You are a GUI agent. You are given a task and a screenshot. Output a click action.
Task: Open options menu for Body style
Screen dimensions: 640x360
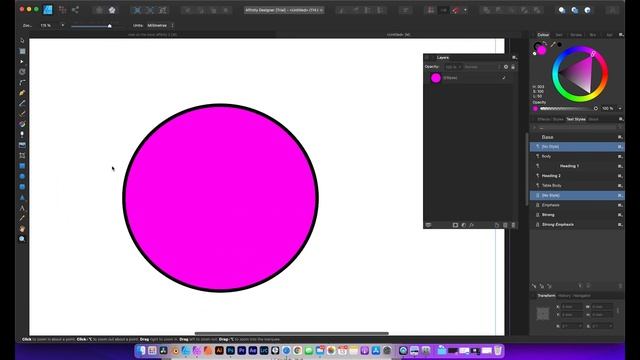pyautogui.click(x=620, y=156)
